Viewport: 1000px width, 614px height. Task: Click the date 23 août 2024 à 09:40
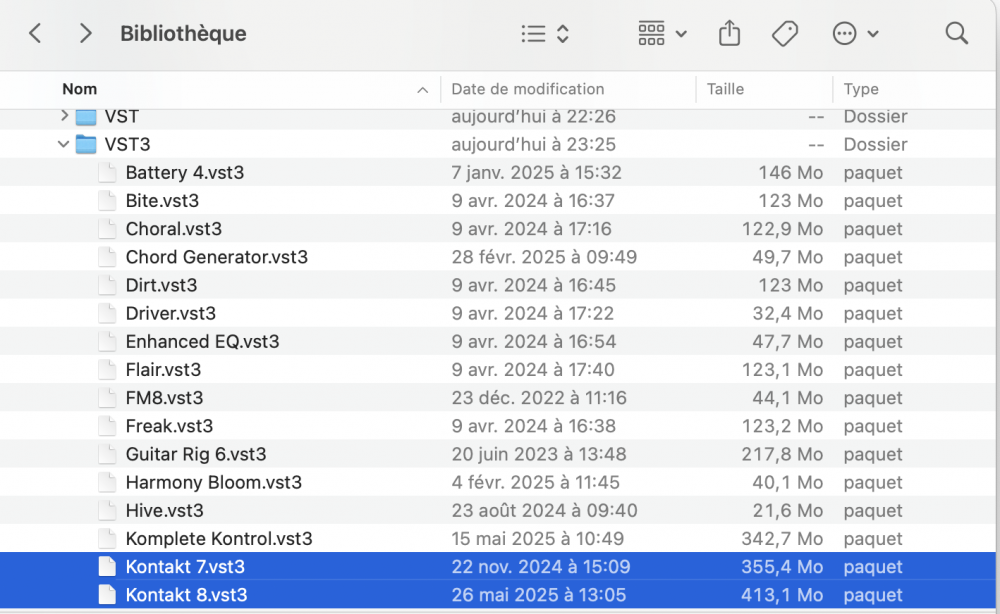click(544, 510)
